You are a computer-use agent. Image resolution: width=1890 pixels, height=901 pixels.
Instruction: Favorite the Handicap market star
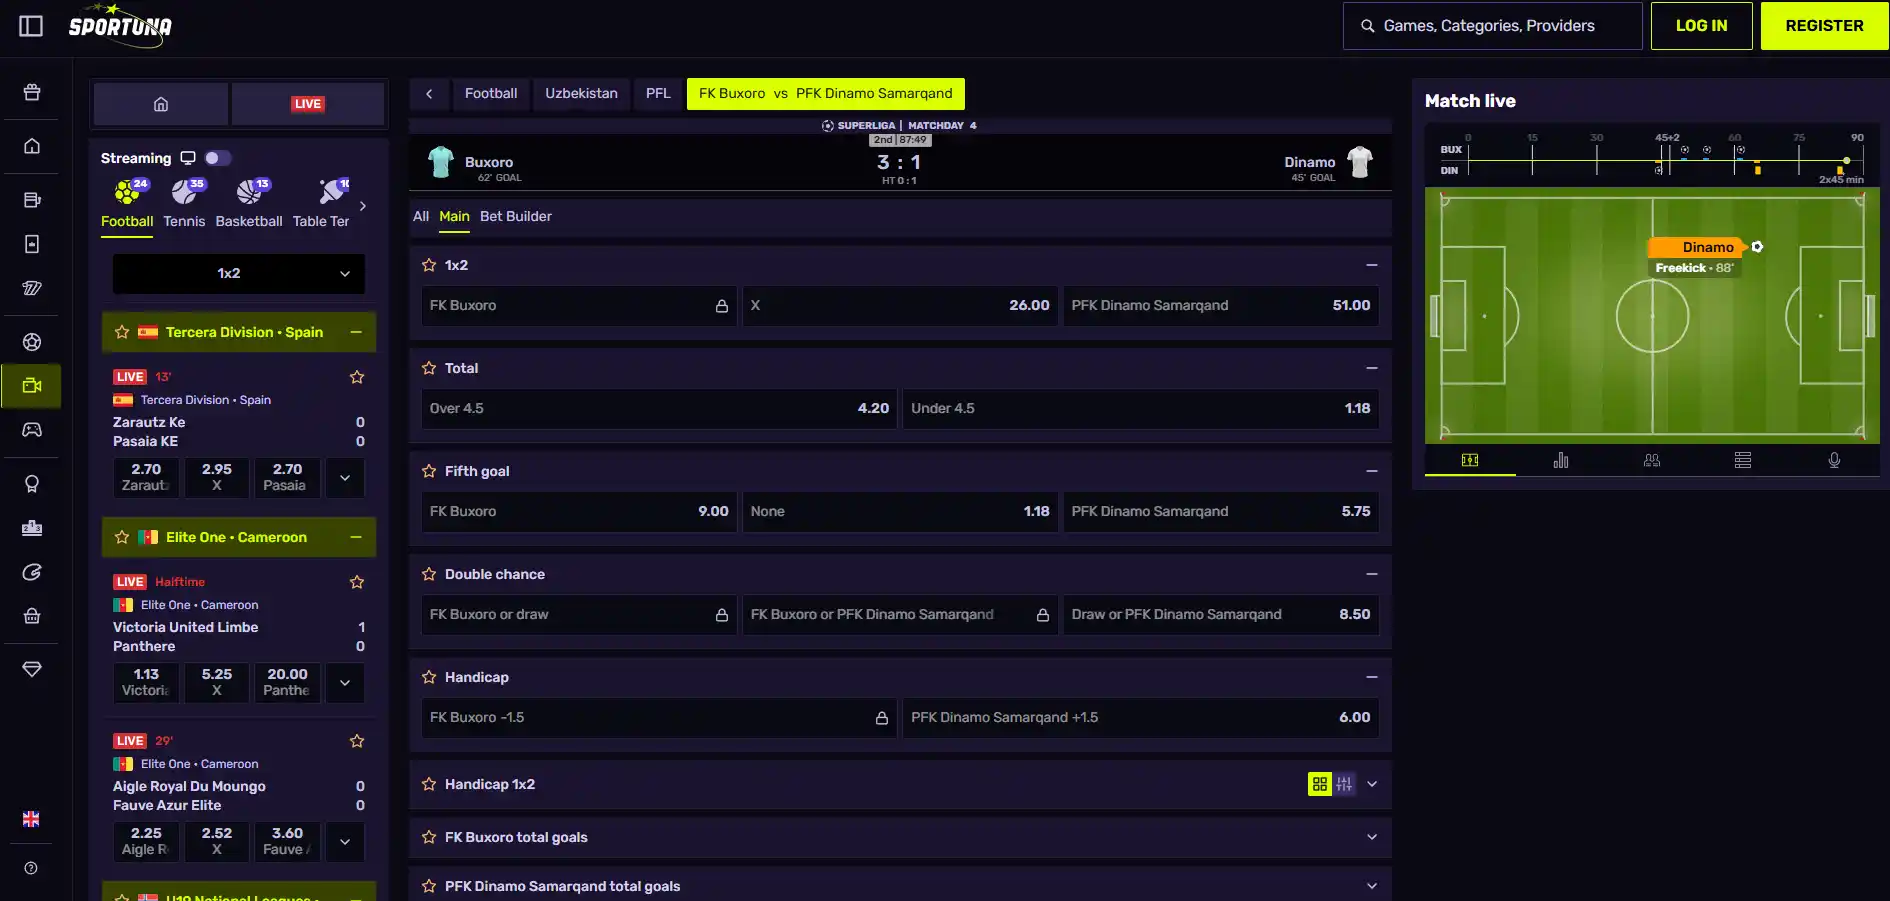point(429,677)
